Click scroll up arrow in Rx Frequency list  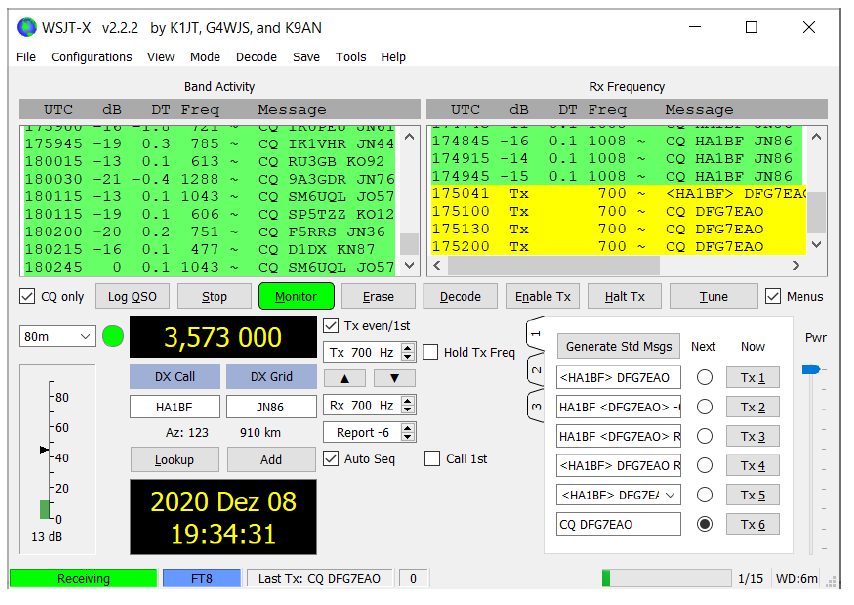point(816,137)
